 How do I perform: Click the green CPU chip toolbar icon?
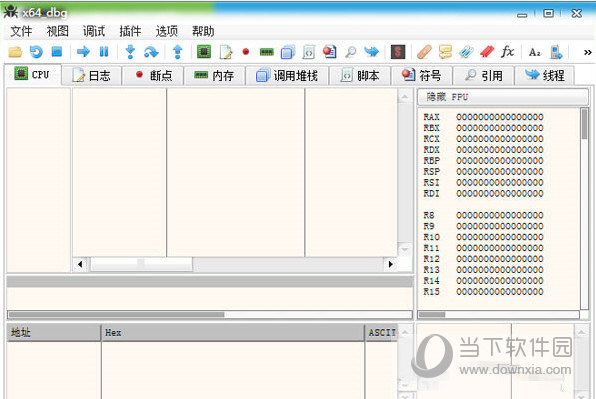(204, 52)
